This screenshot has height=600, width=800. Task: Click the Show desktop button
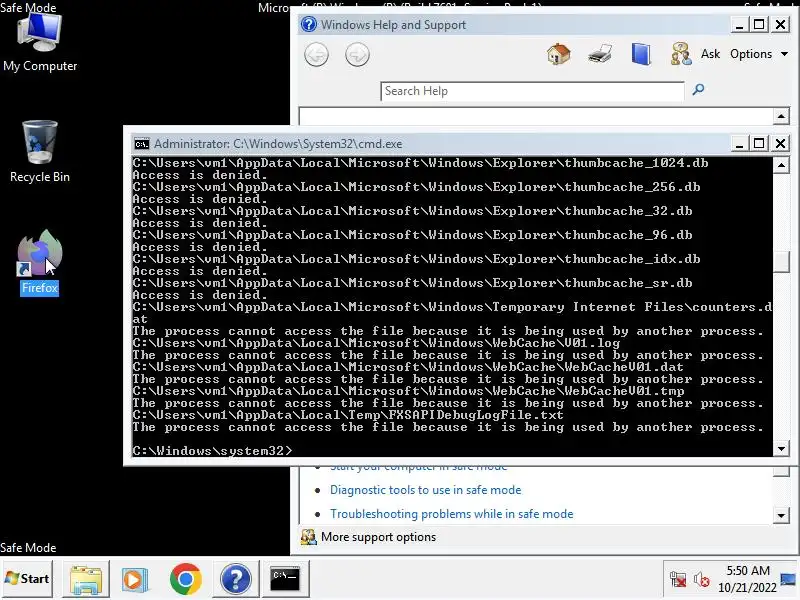(x=789, y=579)
